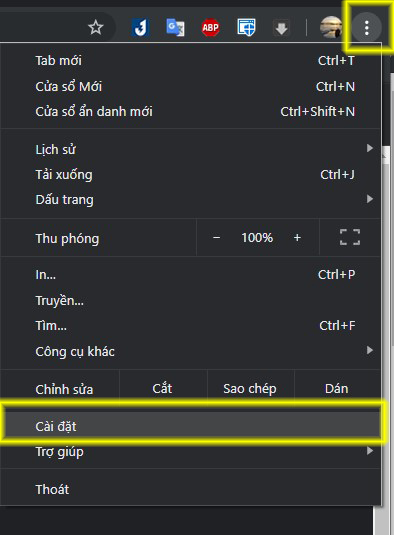The image size is (394, 535).
Task: Expand the Công cụ khác submenu
Action: coord(190,351)
